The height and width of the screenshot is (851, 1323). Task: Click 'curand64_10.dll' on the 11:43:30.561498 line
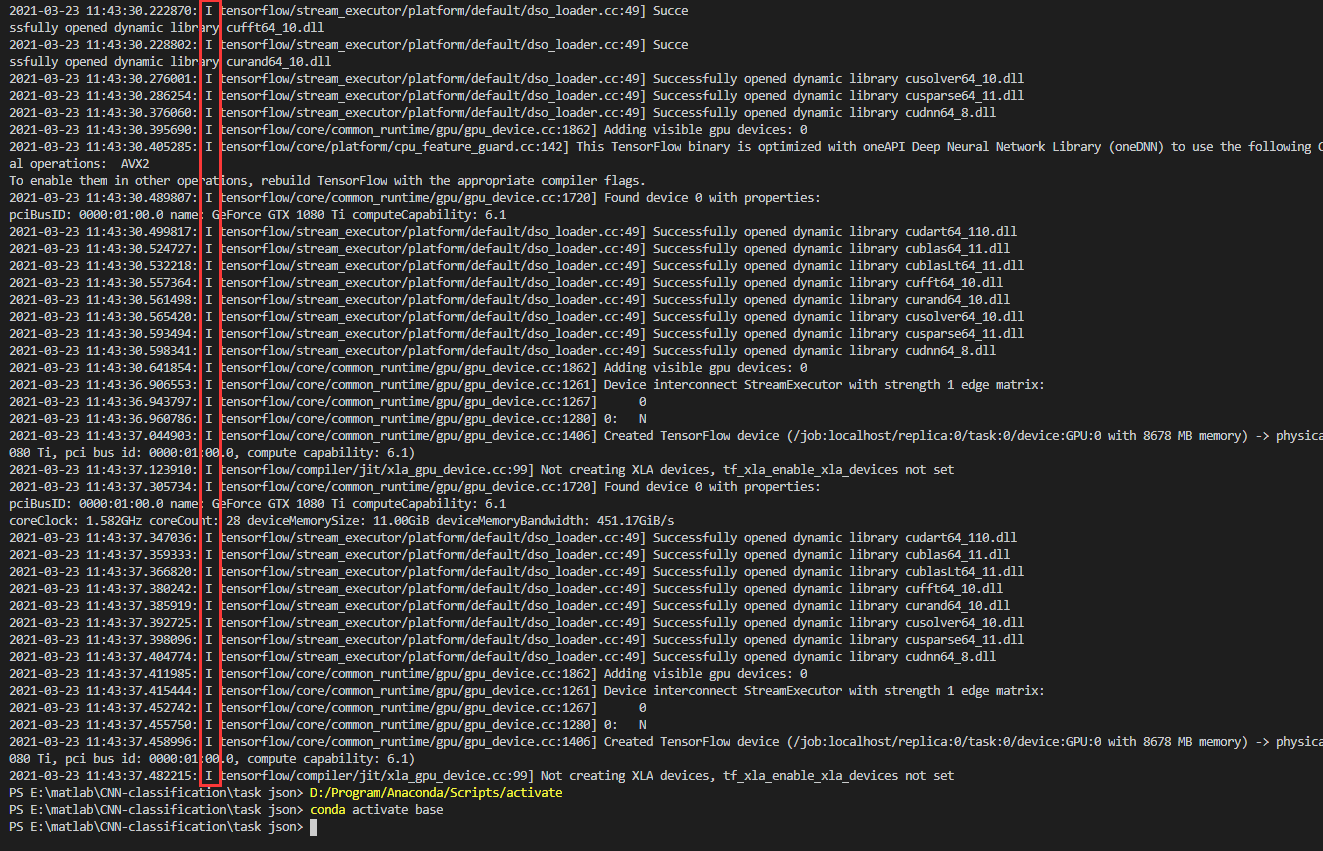(957, 300)
